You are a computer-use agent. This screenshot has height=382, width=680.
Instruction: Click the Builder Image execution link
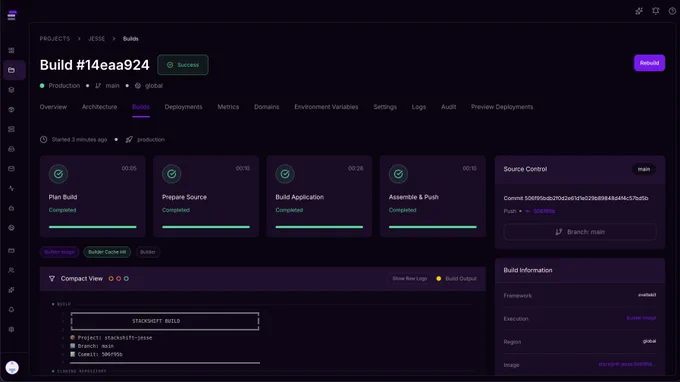[641, 318]
